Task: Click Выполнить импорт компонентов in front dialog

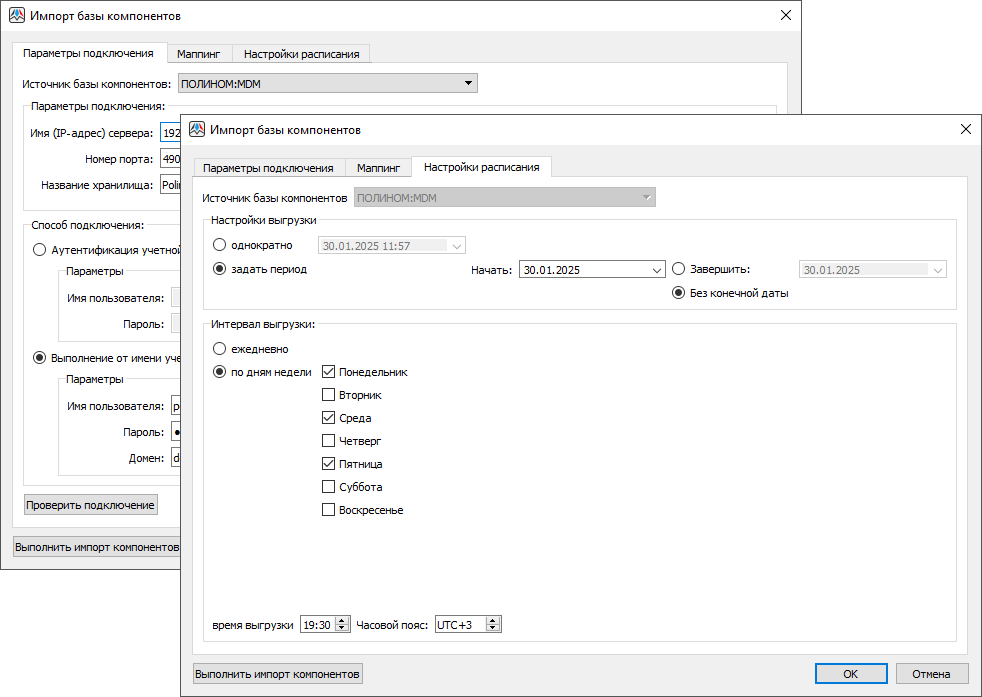Action: [277, 674]
